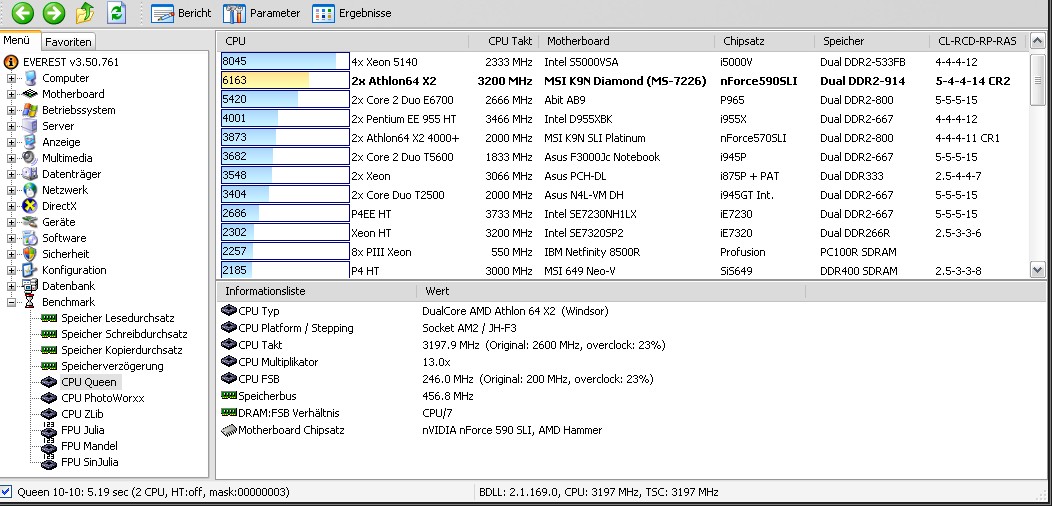Switch to the Menü tab

(17, 40)
